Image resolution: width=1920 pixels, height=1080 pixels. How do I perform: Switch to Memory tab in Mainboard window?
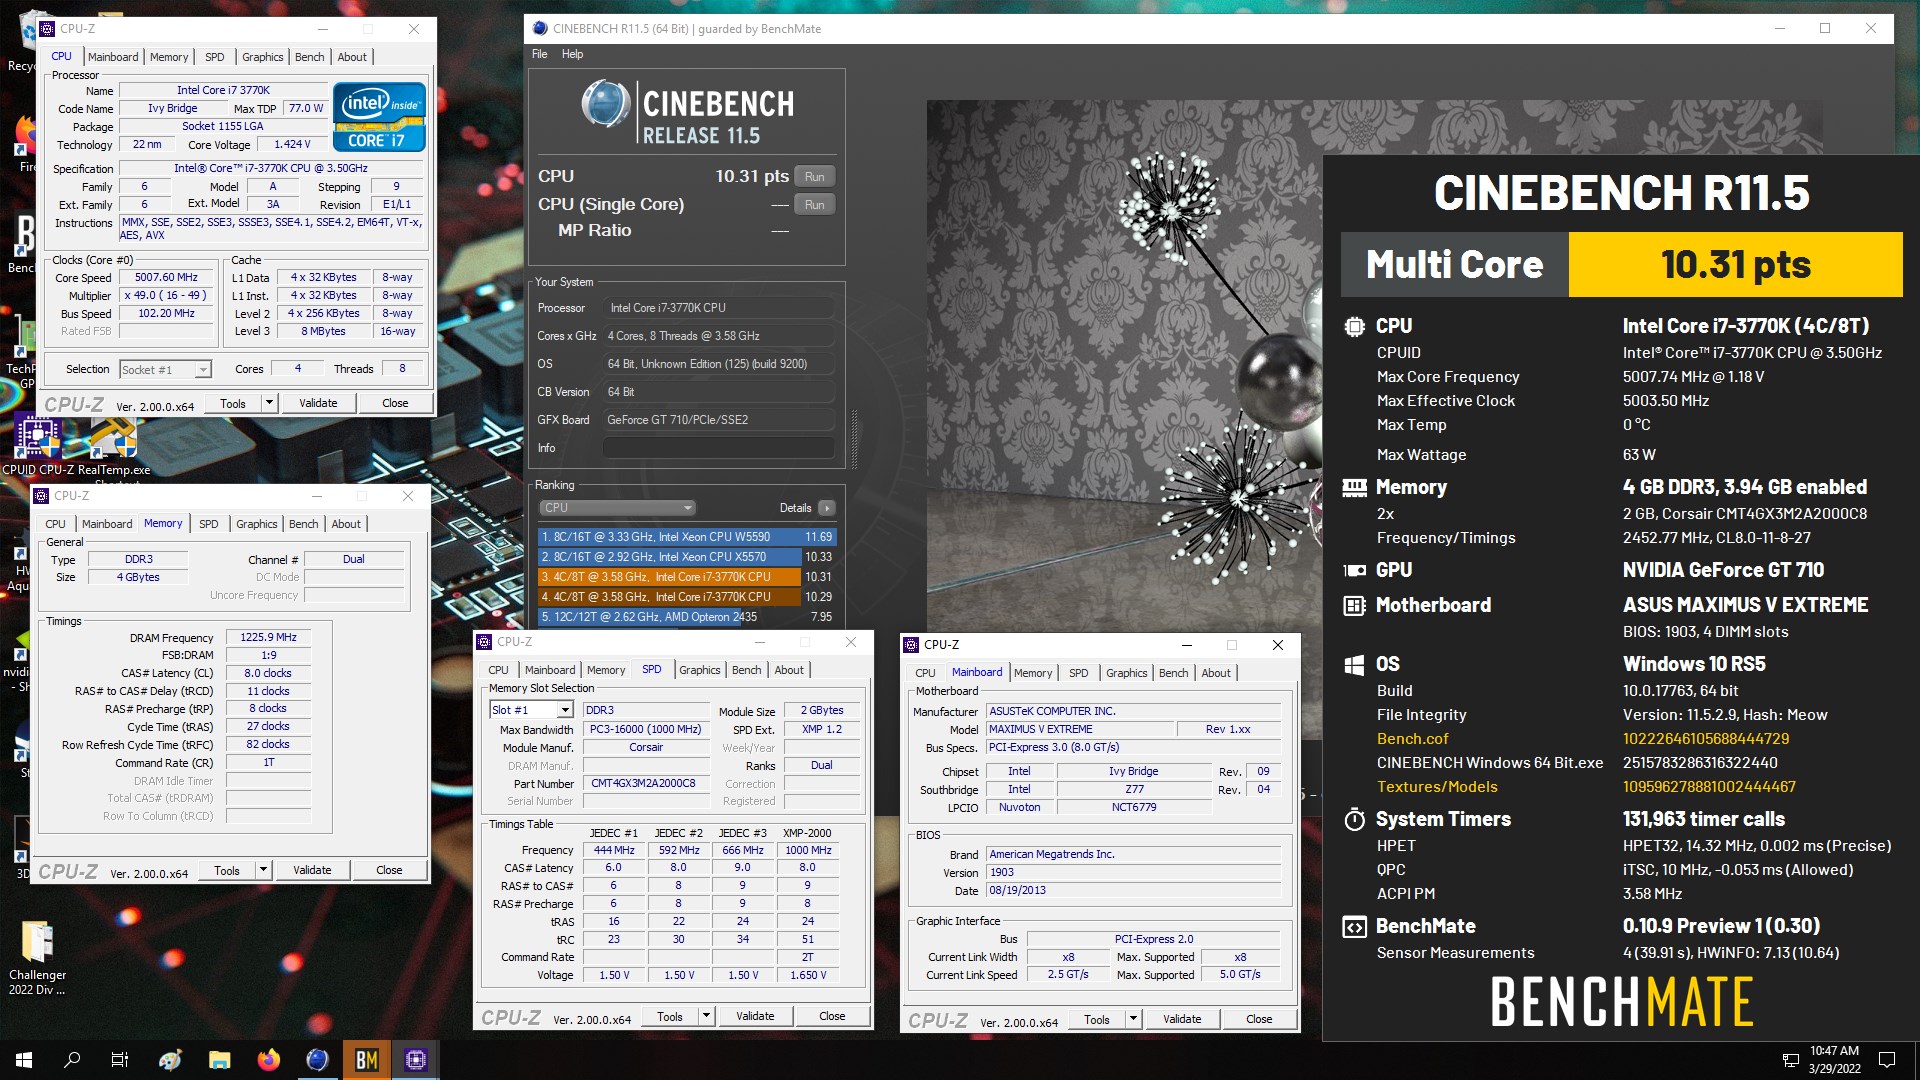(x=1033, y=673)
